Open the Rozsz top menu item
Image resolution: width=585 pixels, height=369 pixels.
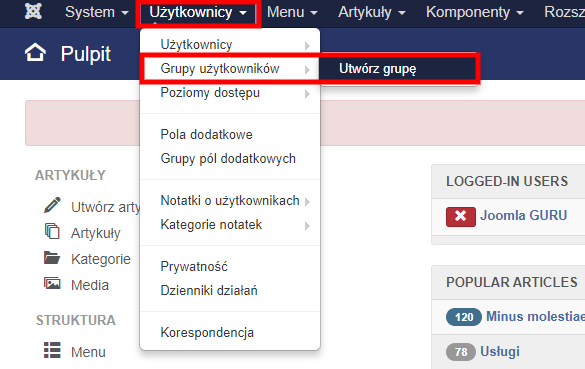pyautogui.click(x=564, y=12)
